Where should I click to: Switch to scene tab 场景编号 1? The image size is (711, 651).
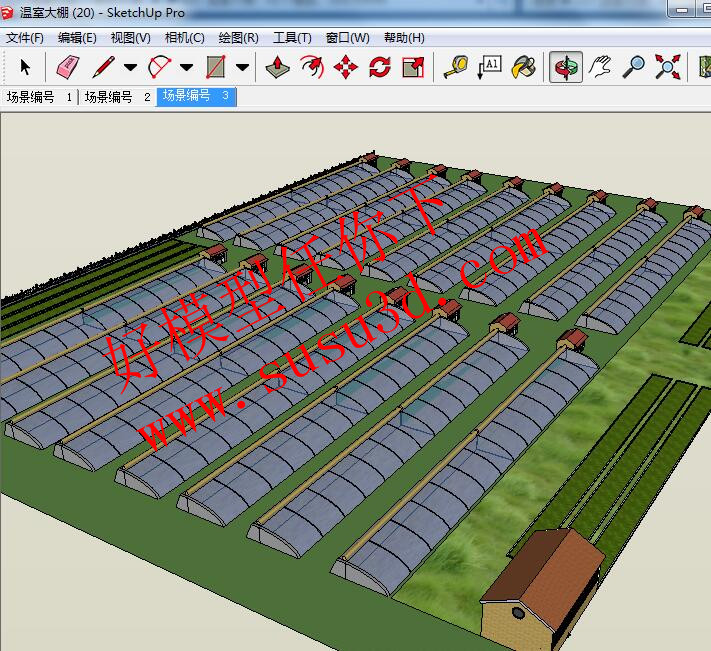pos(39,97)
